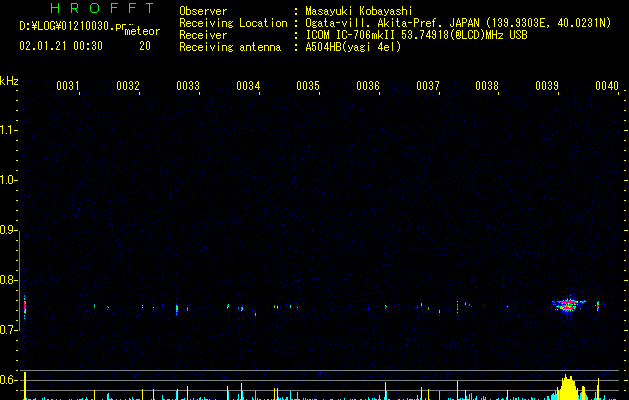Select antenna value A504HB(yagi 4el)
Screen dimensions: 629x400
click(353, 47)
